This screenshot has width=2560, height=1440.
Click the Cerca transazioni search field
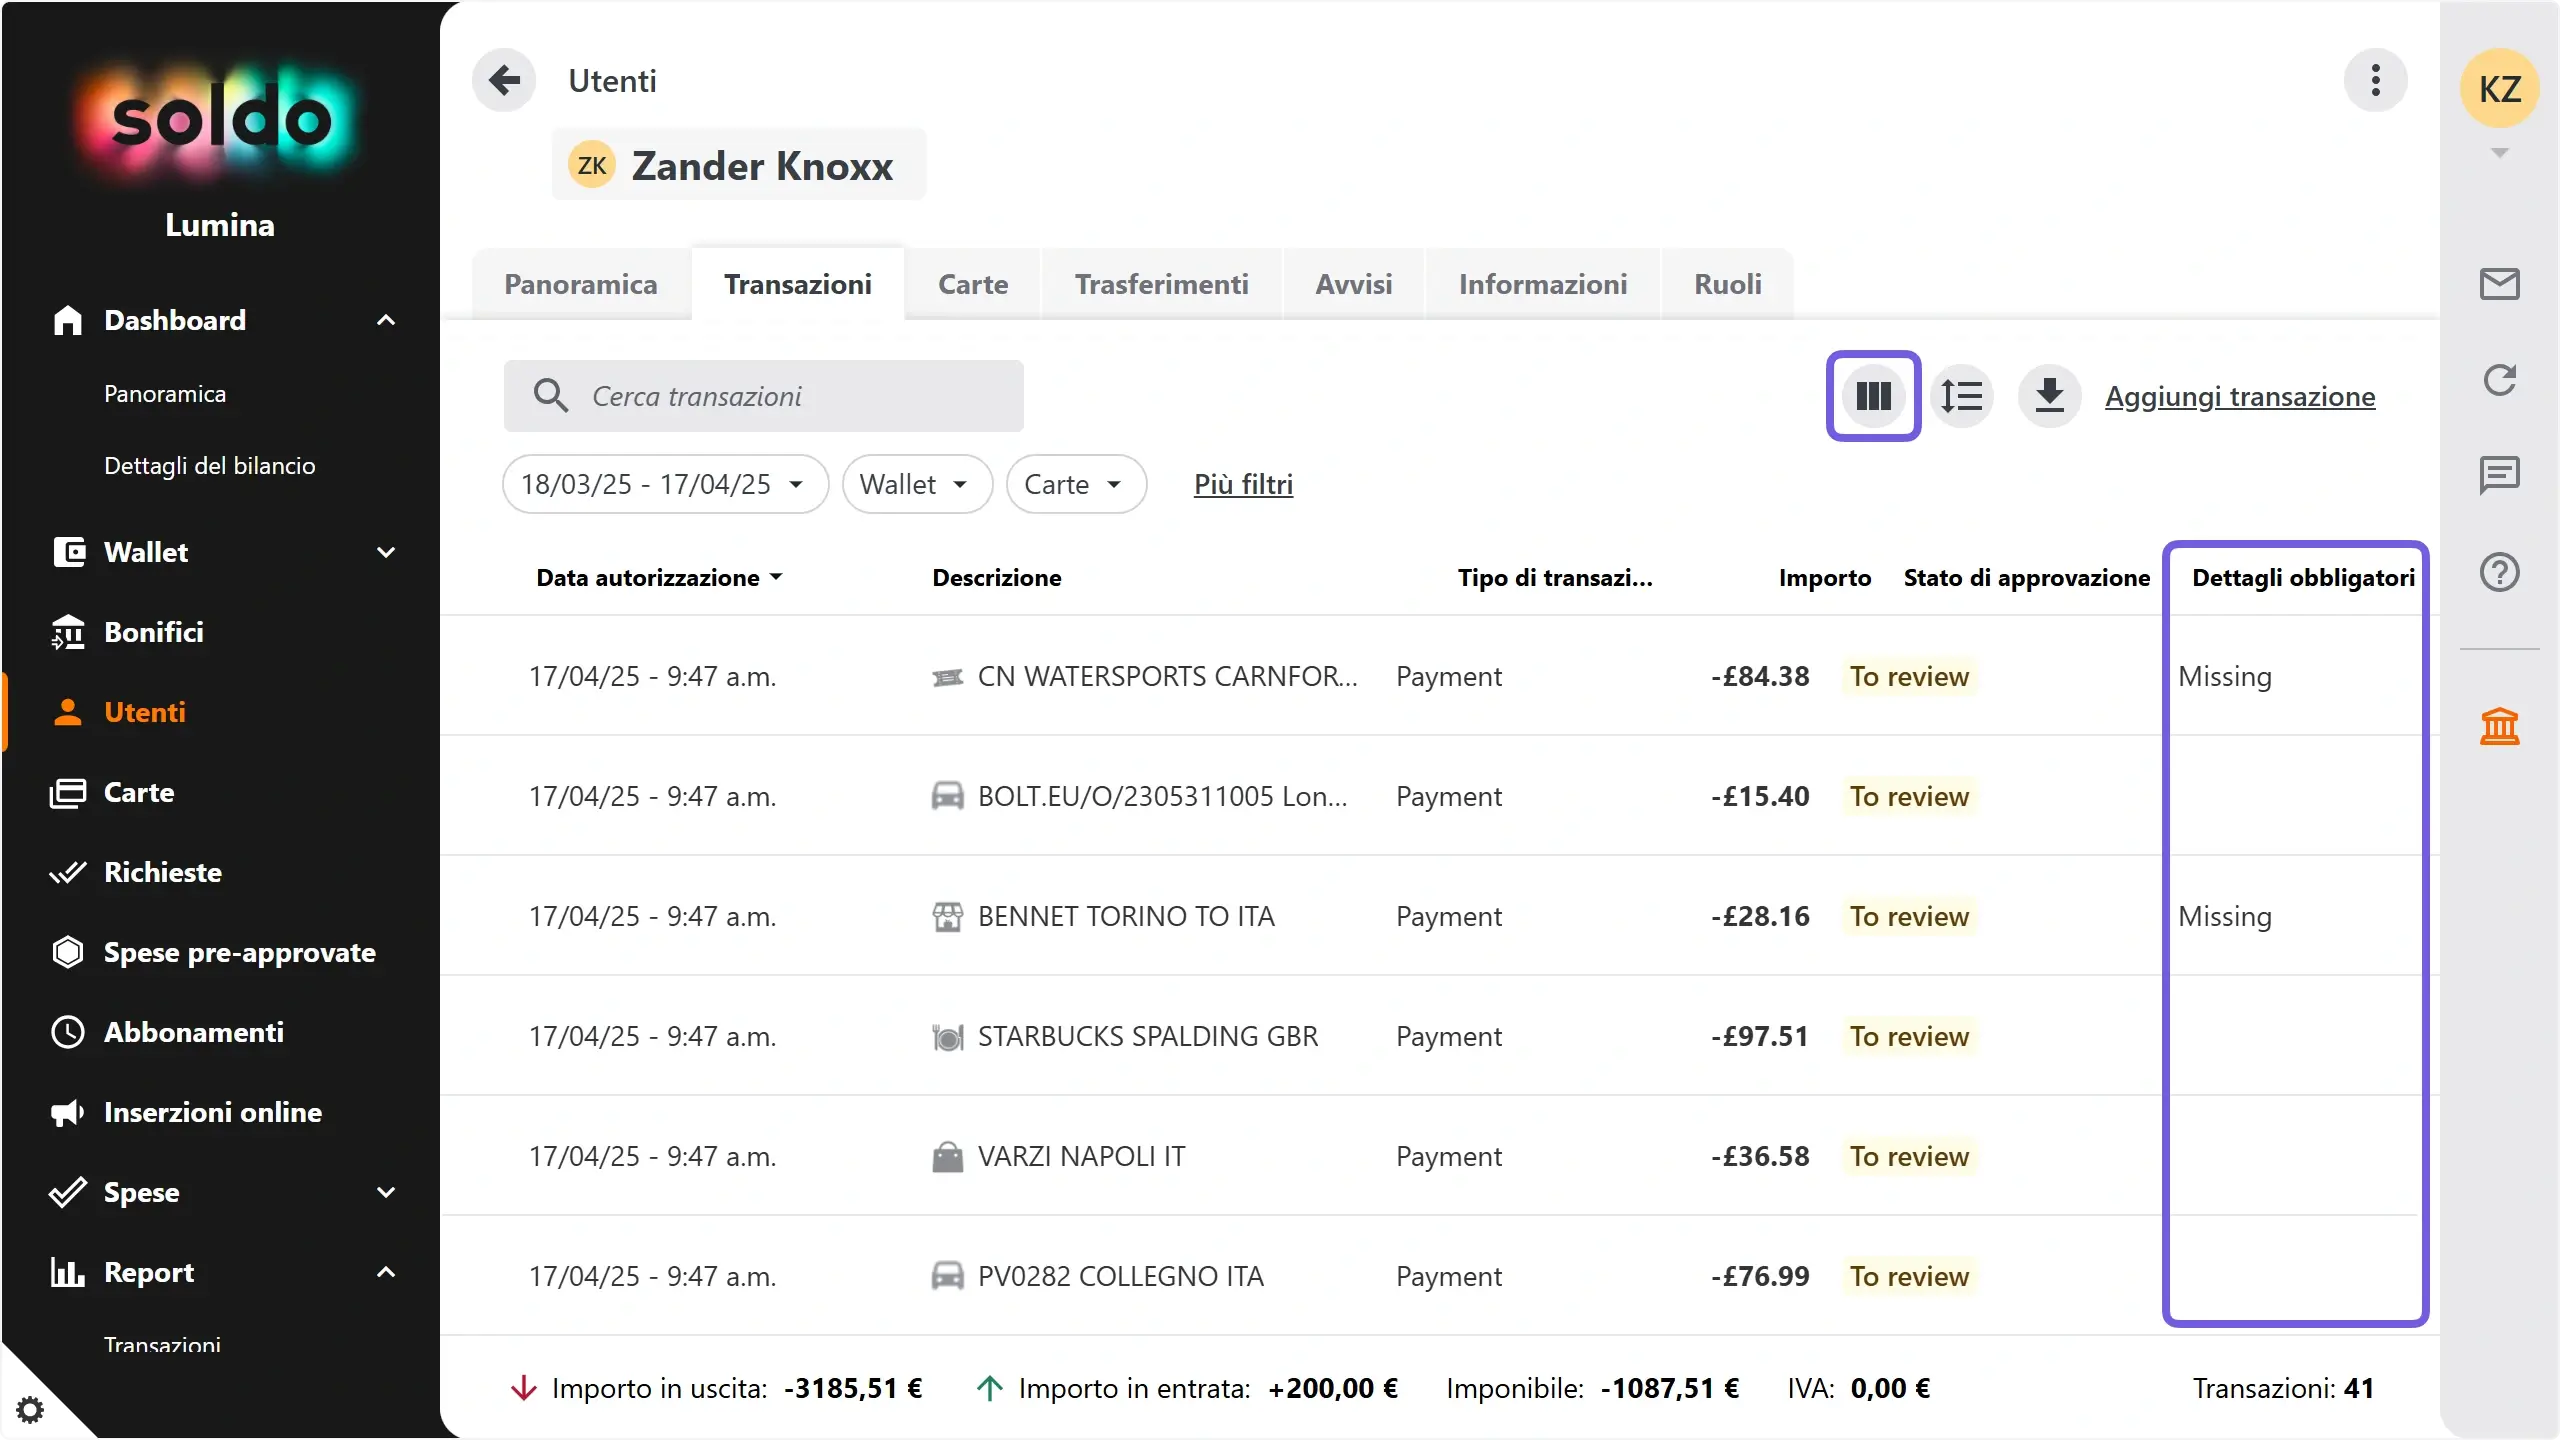click(x=764, y=396)
